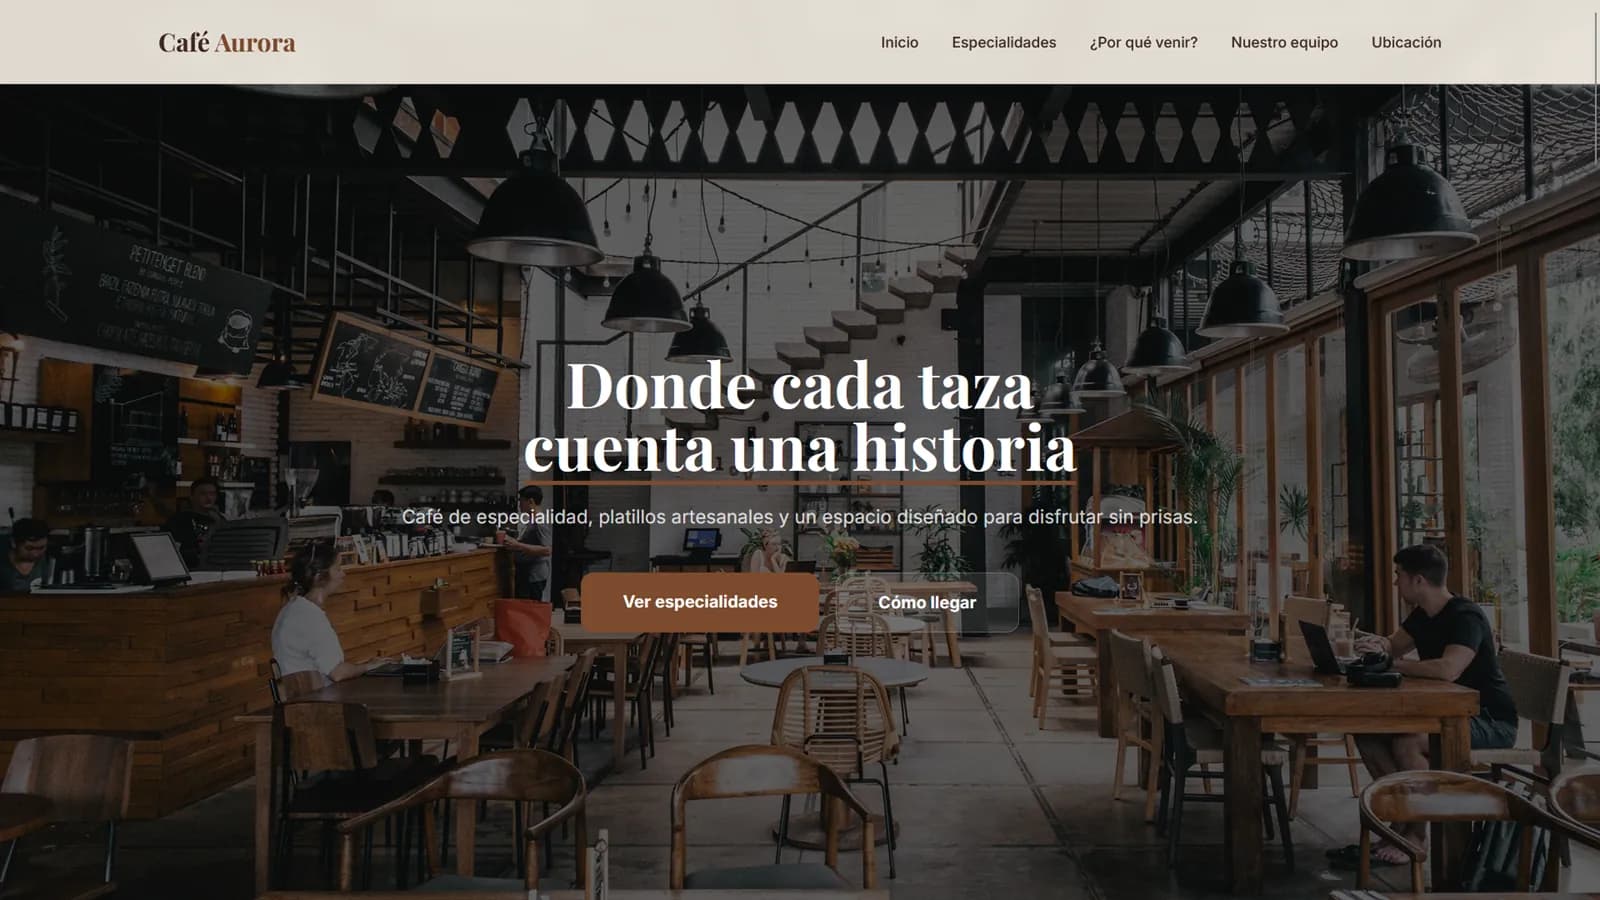
Task: Click the orange Ver especialidades call-to-action
Action: point(698,602)
